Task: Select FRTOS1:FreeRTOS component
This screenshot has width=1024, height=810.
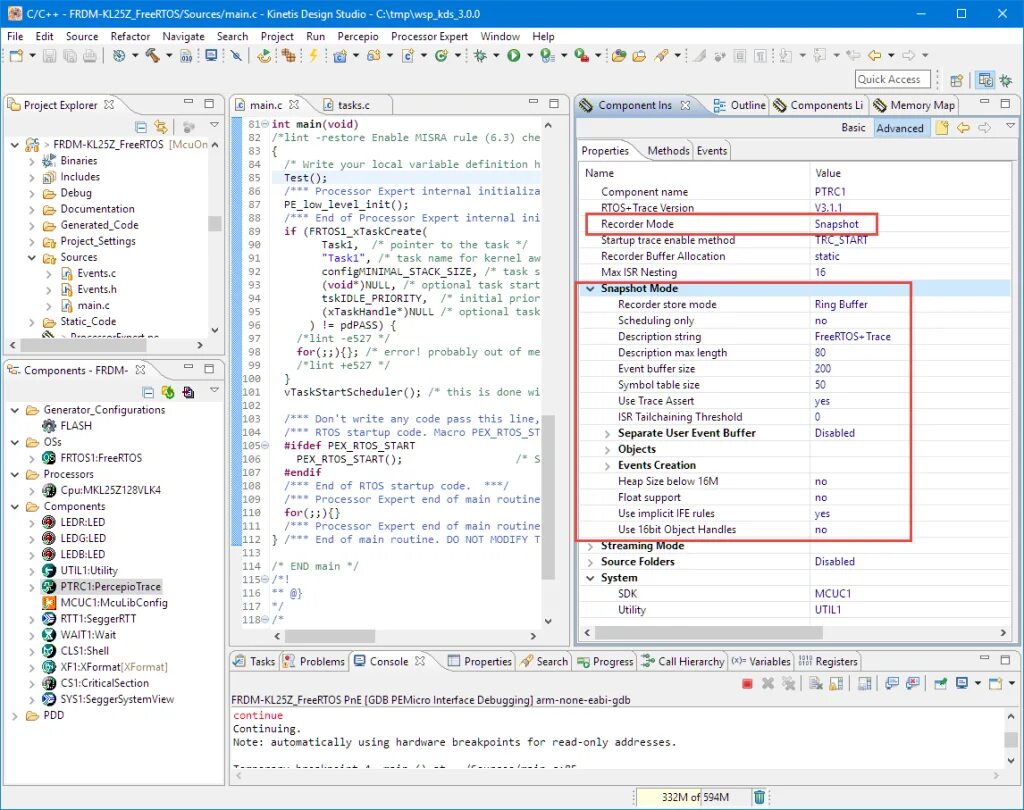Action: (x=101, y=458)
